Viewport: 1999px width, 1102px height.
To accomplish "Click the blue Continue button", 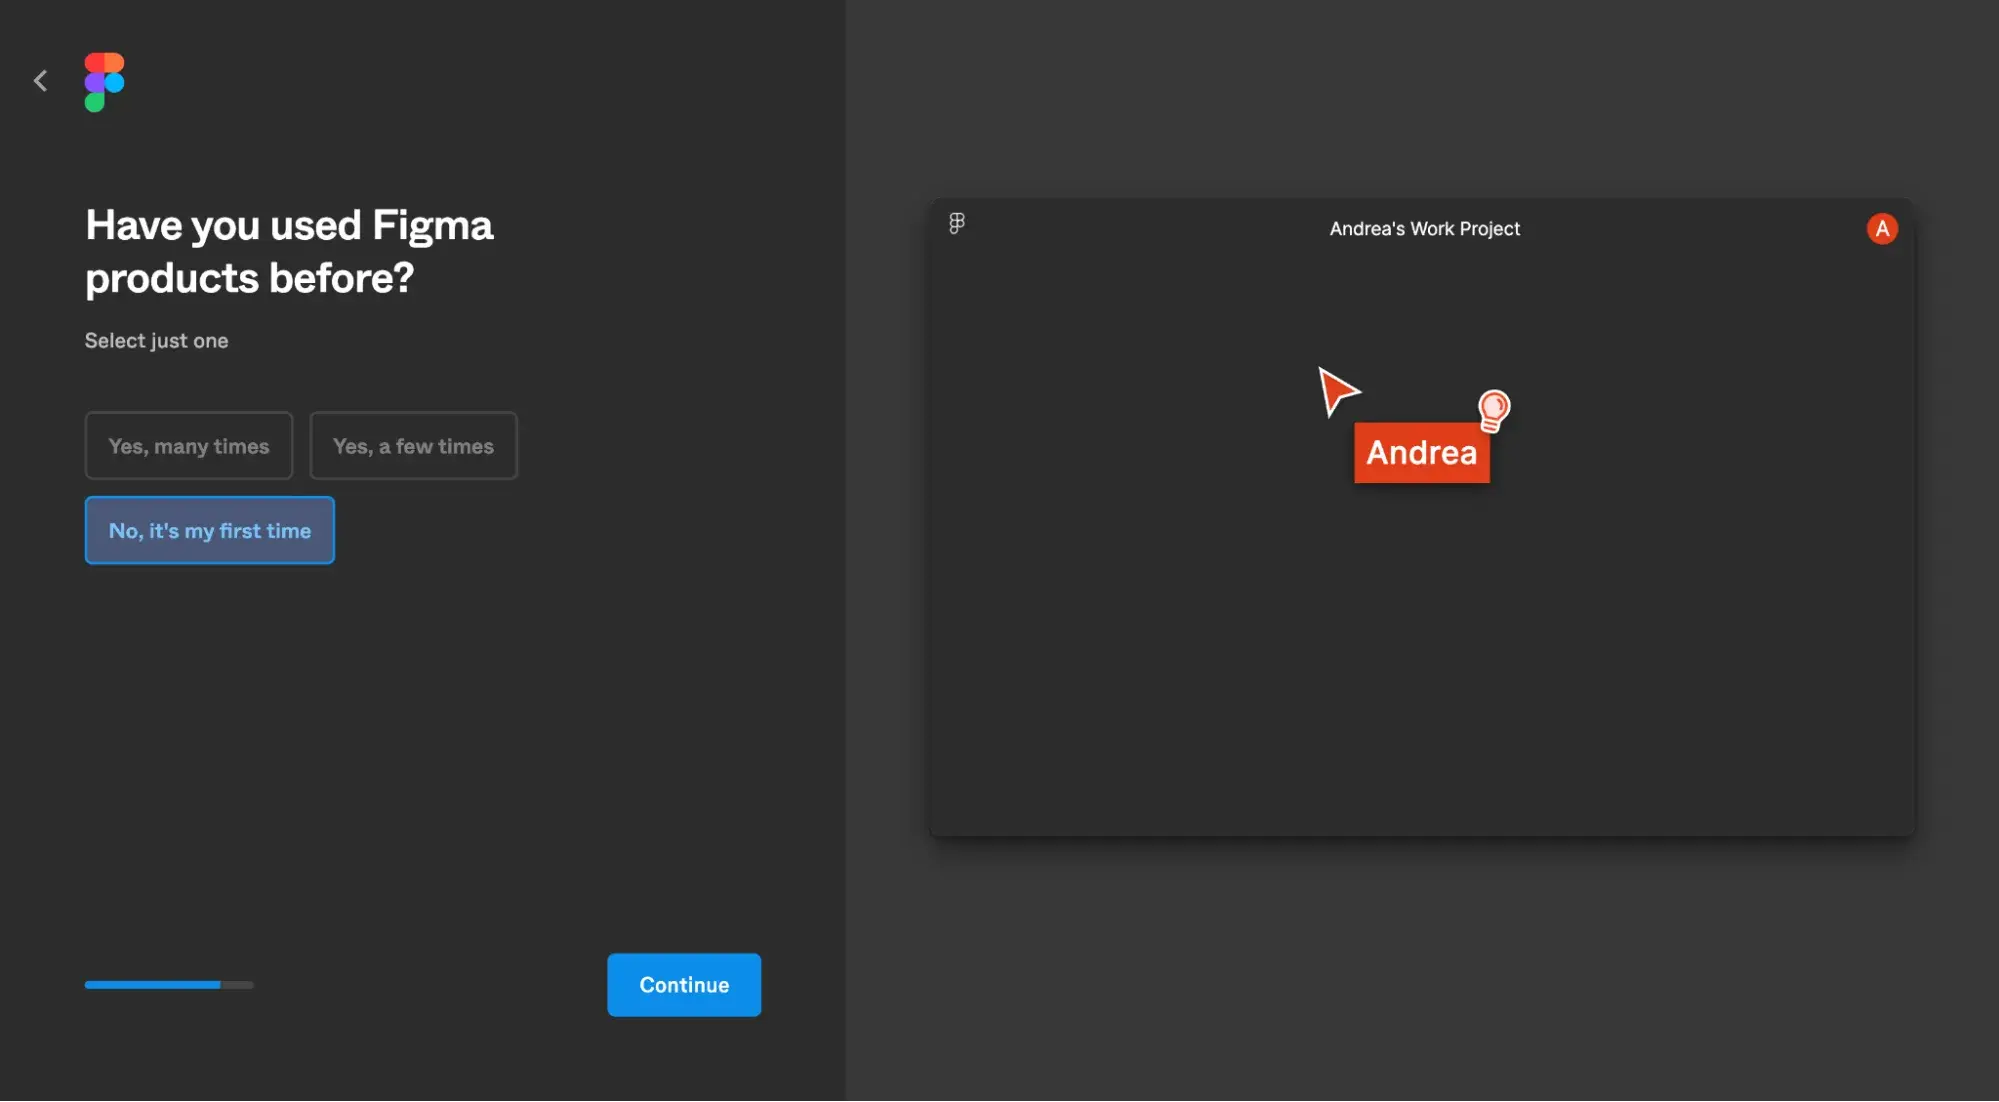I will [684, 985].
